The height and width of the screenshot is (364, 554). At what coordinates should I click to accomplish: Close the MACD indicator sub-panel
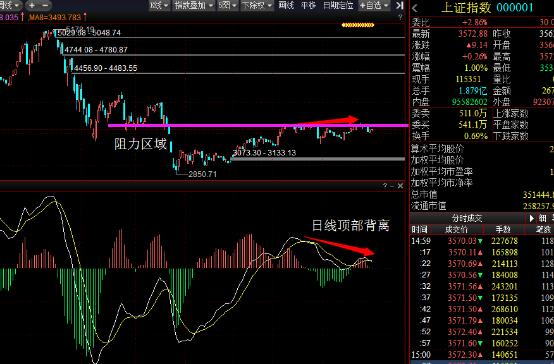400,186
